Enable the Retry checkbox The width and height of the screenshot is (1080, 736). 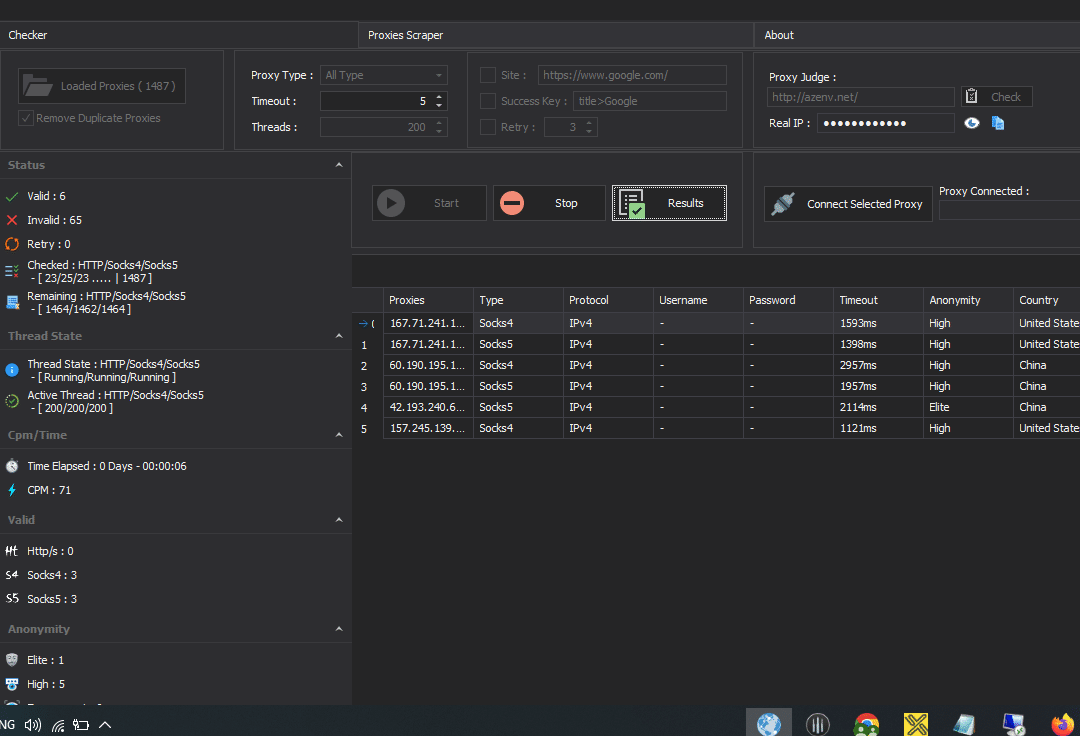pos(488,127)
